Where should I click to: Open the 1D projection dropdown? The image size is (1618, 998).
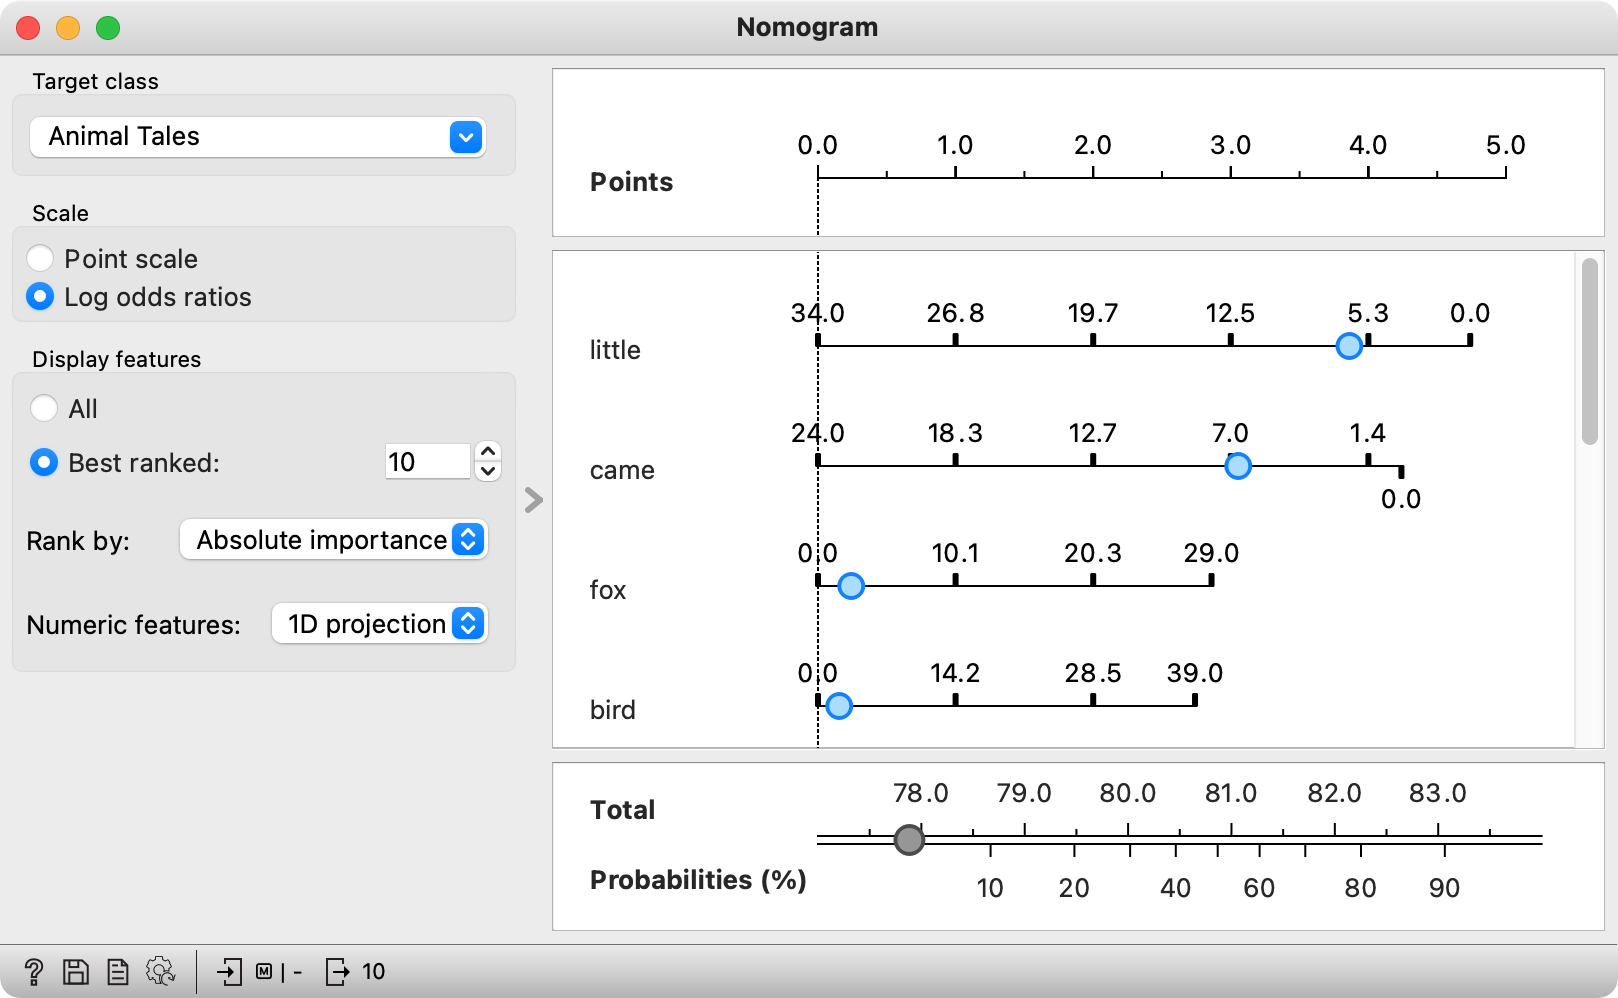380,624
